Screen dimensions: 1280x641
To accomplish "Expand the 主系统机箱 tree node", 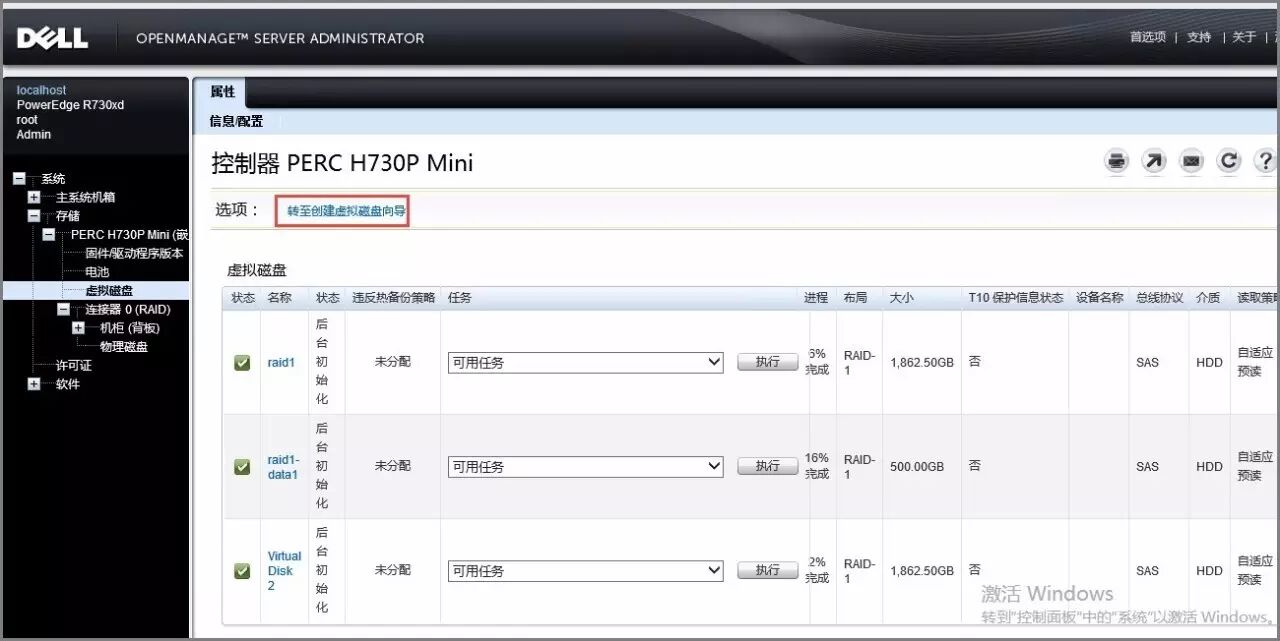I will point(34,197).
